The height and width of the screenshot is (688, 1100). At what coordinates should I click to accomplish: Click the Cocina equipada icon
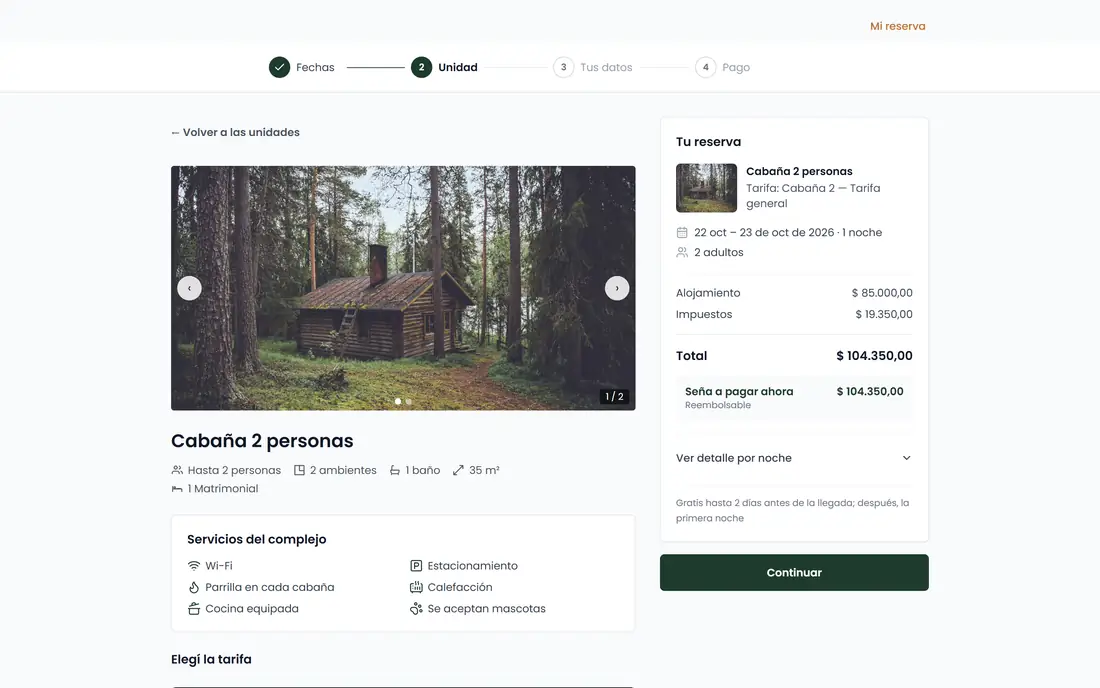tap(194, 609)
